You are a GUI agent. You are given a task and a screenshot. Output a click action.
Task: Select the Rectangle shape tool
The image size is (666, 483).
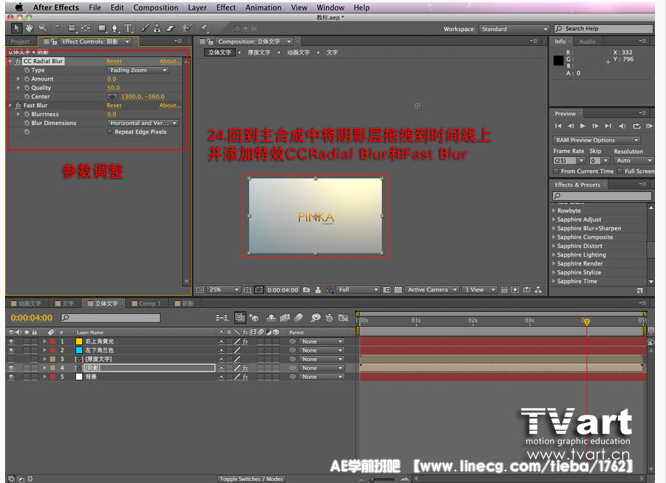tap(102, 28)
